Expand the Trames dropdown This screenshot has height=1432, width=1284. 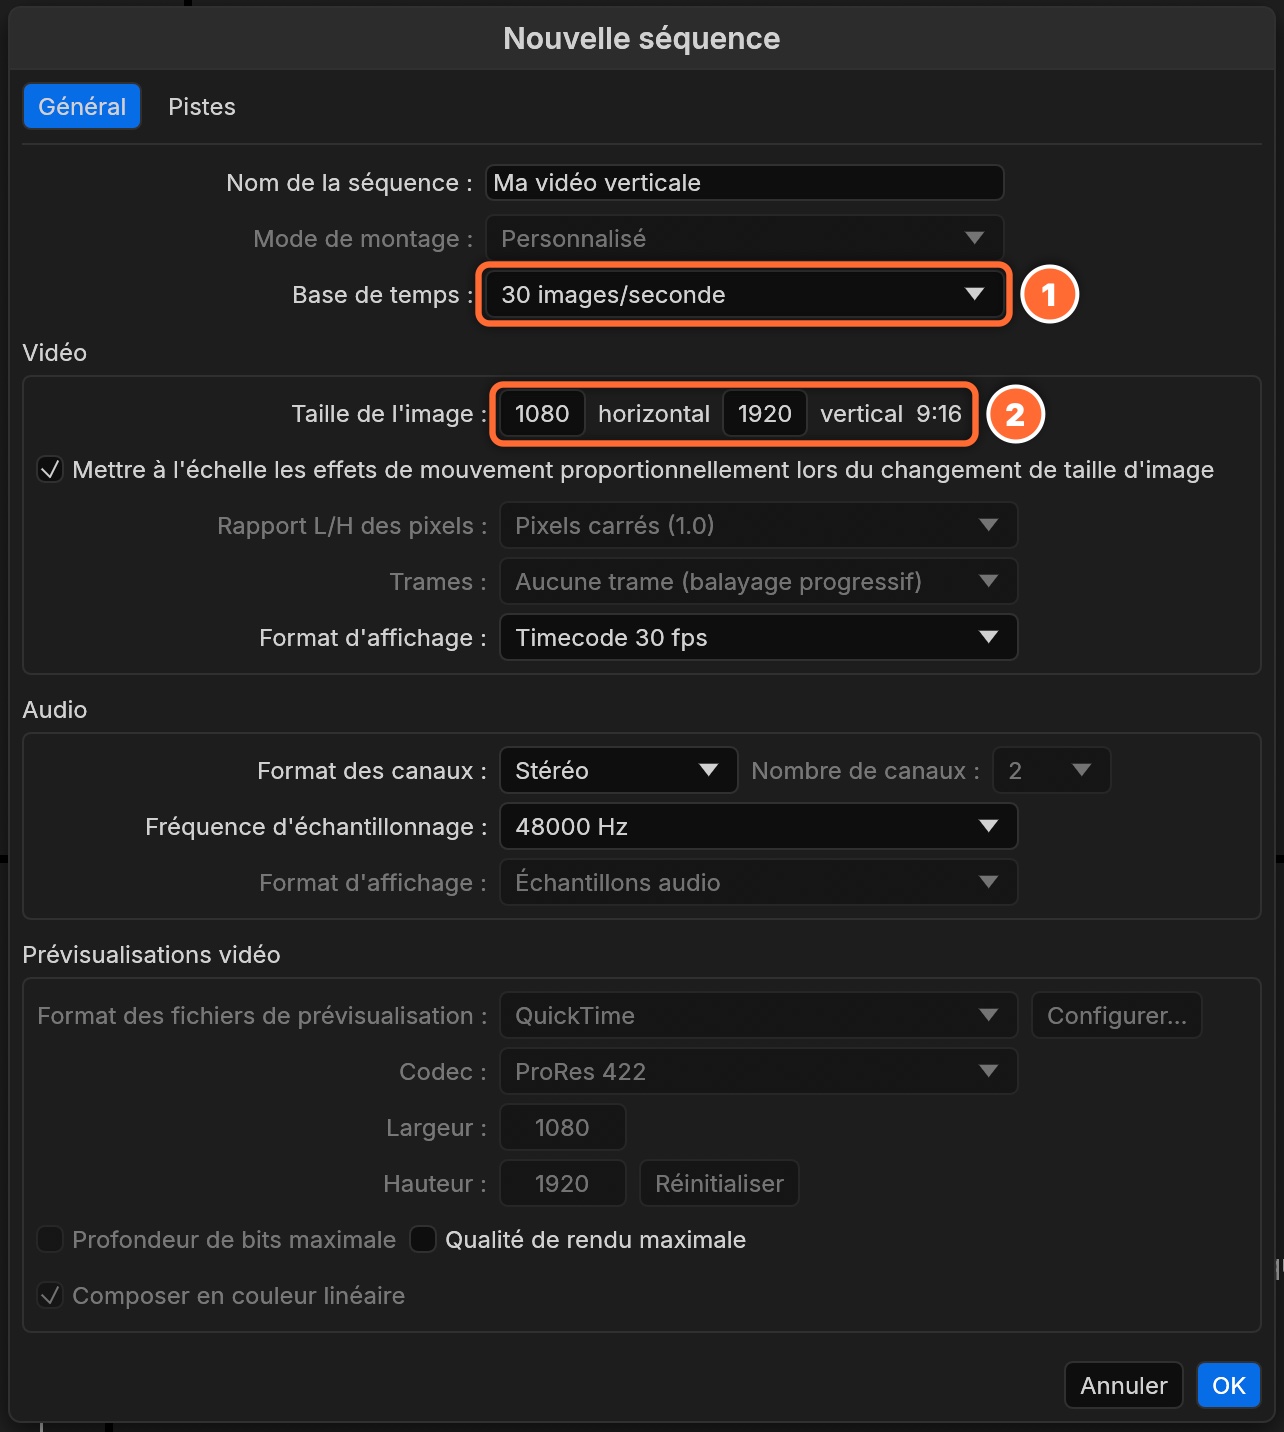click(758, 582)
